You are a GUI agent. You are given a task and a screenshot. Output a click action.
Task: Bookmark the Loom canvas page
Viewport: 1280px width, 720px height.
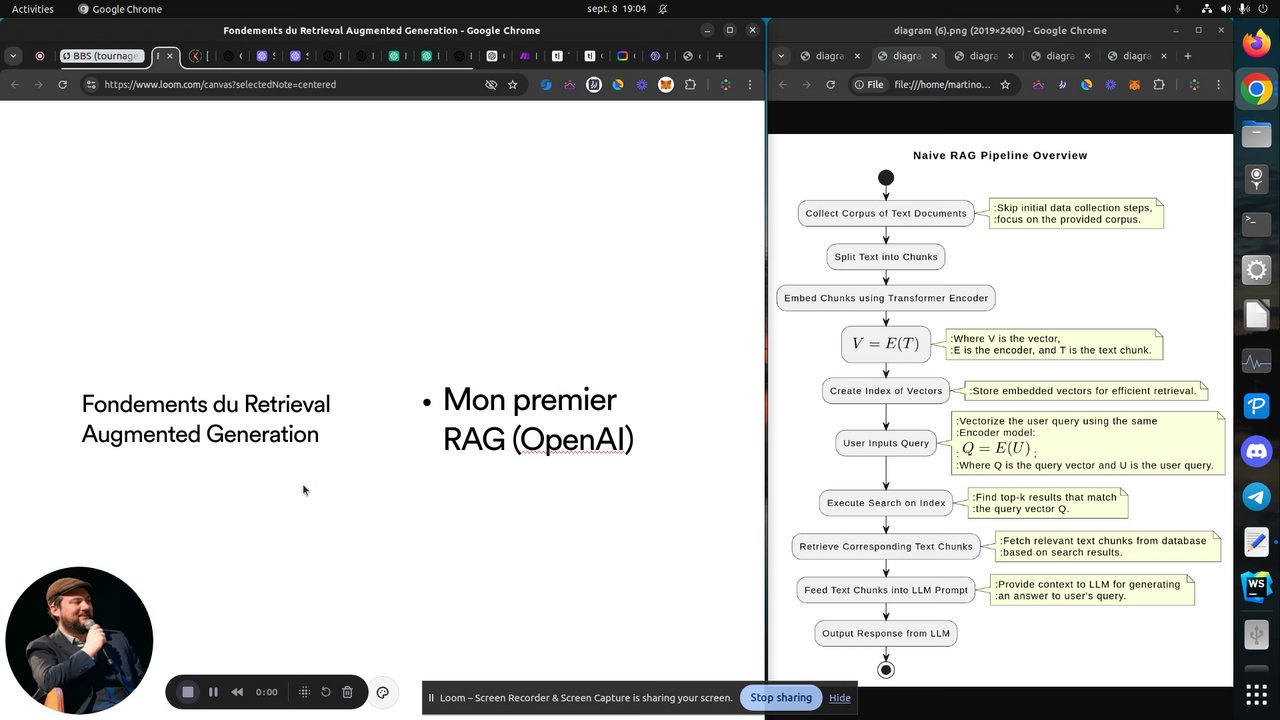513,85
